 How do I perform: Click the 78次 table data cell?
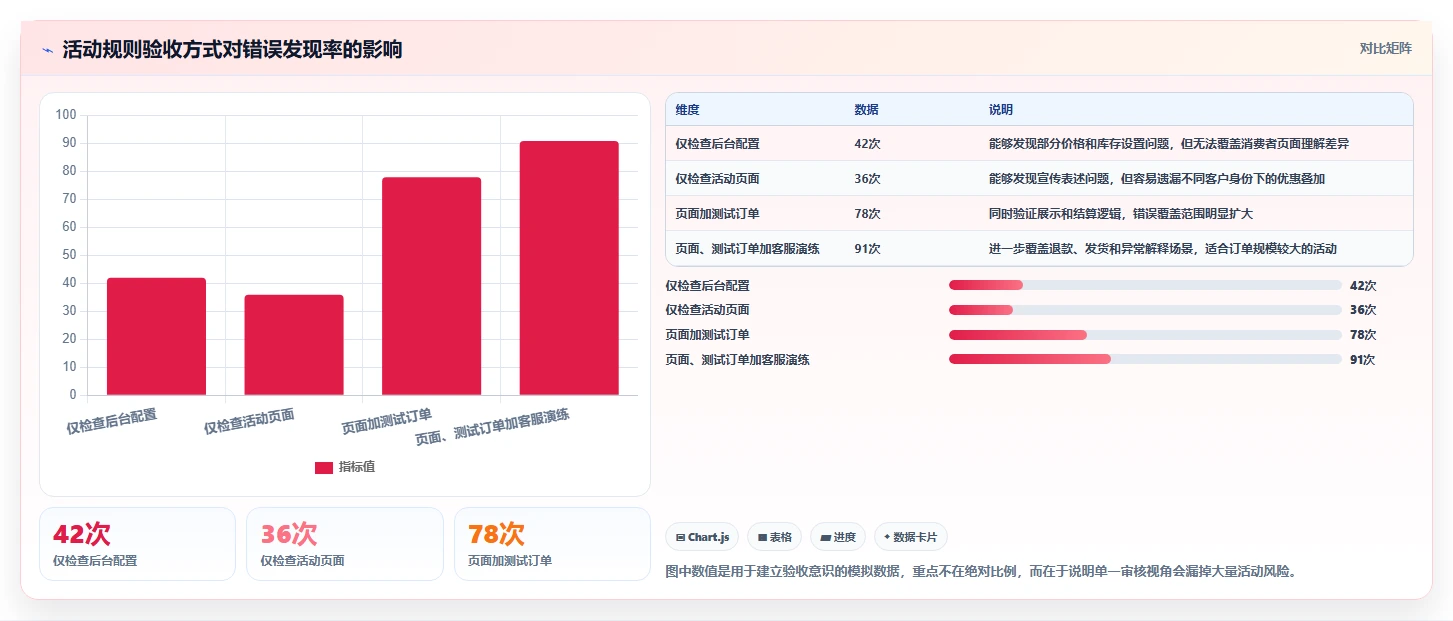(867, 214)
